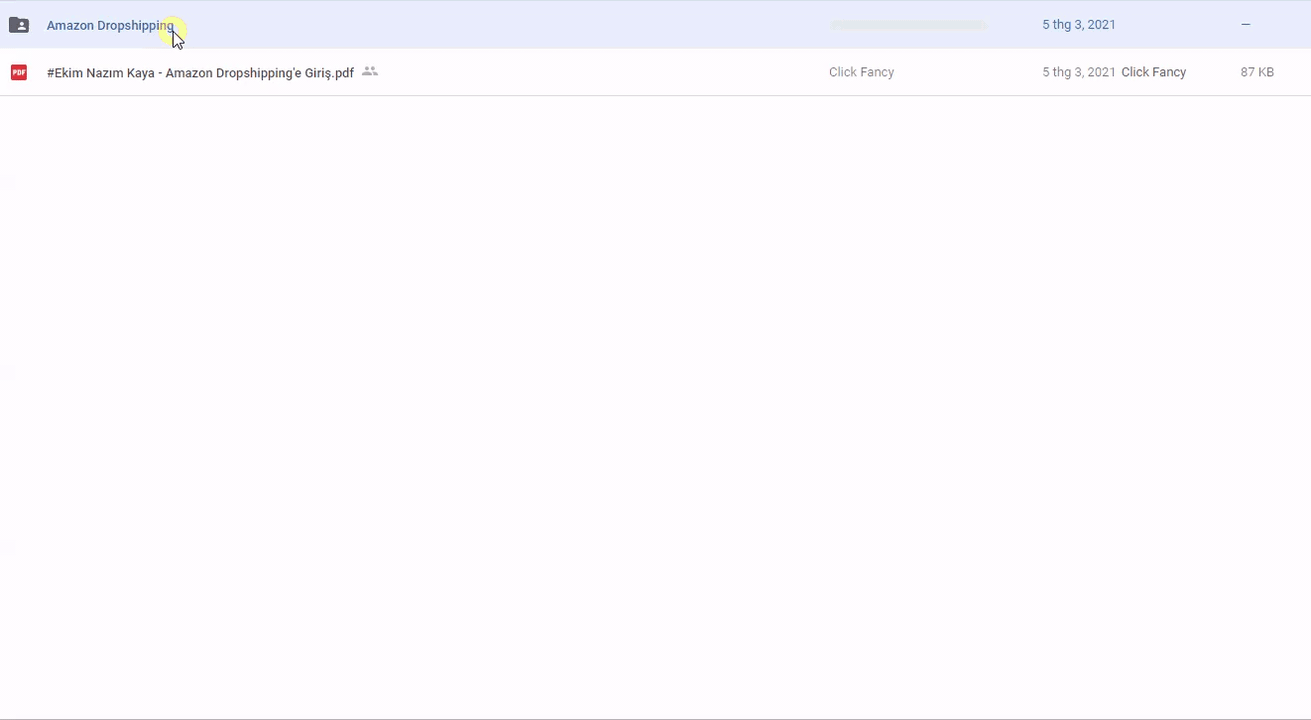
Task: Click the dash size value in the folder row
Action: click(1245, 25)
